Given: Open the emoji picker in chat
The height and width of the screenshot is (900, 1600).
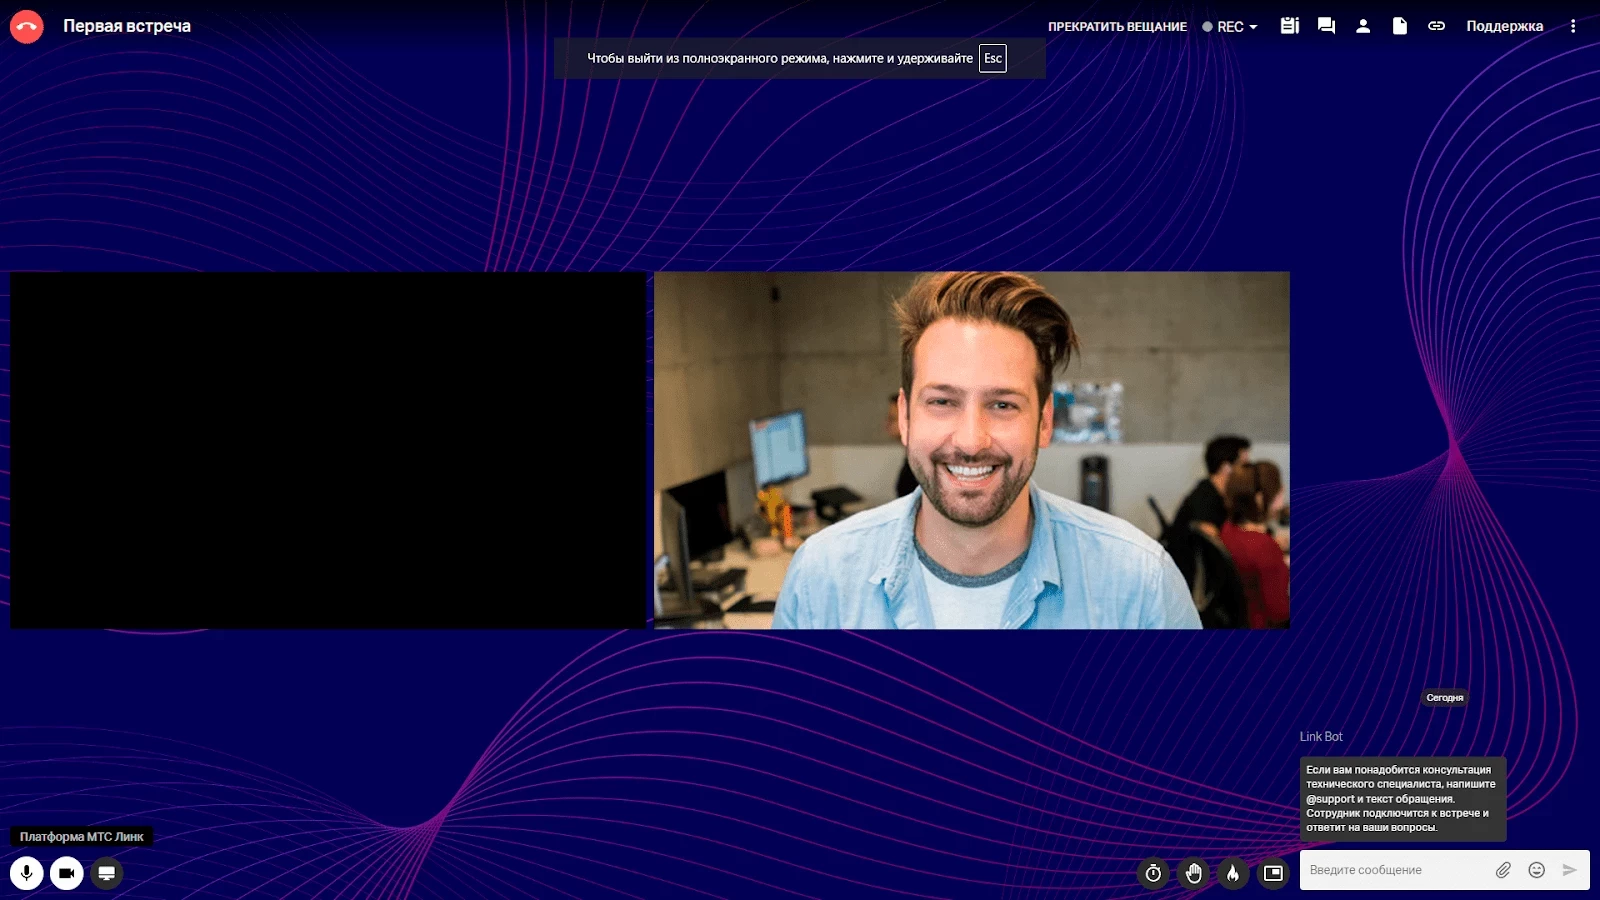Looking at the screenshot, I should [x=1537, y=870].
